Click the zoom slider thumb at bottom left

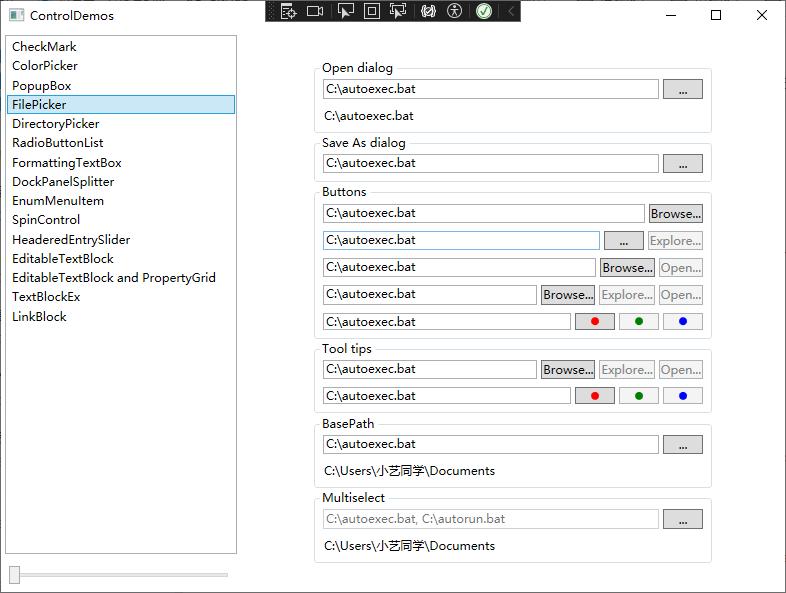[14, 574]
